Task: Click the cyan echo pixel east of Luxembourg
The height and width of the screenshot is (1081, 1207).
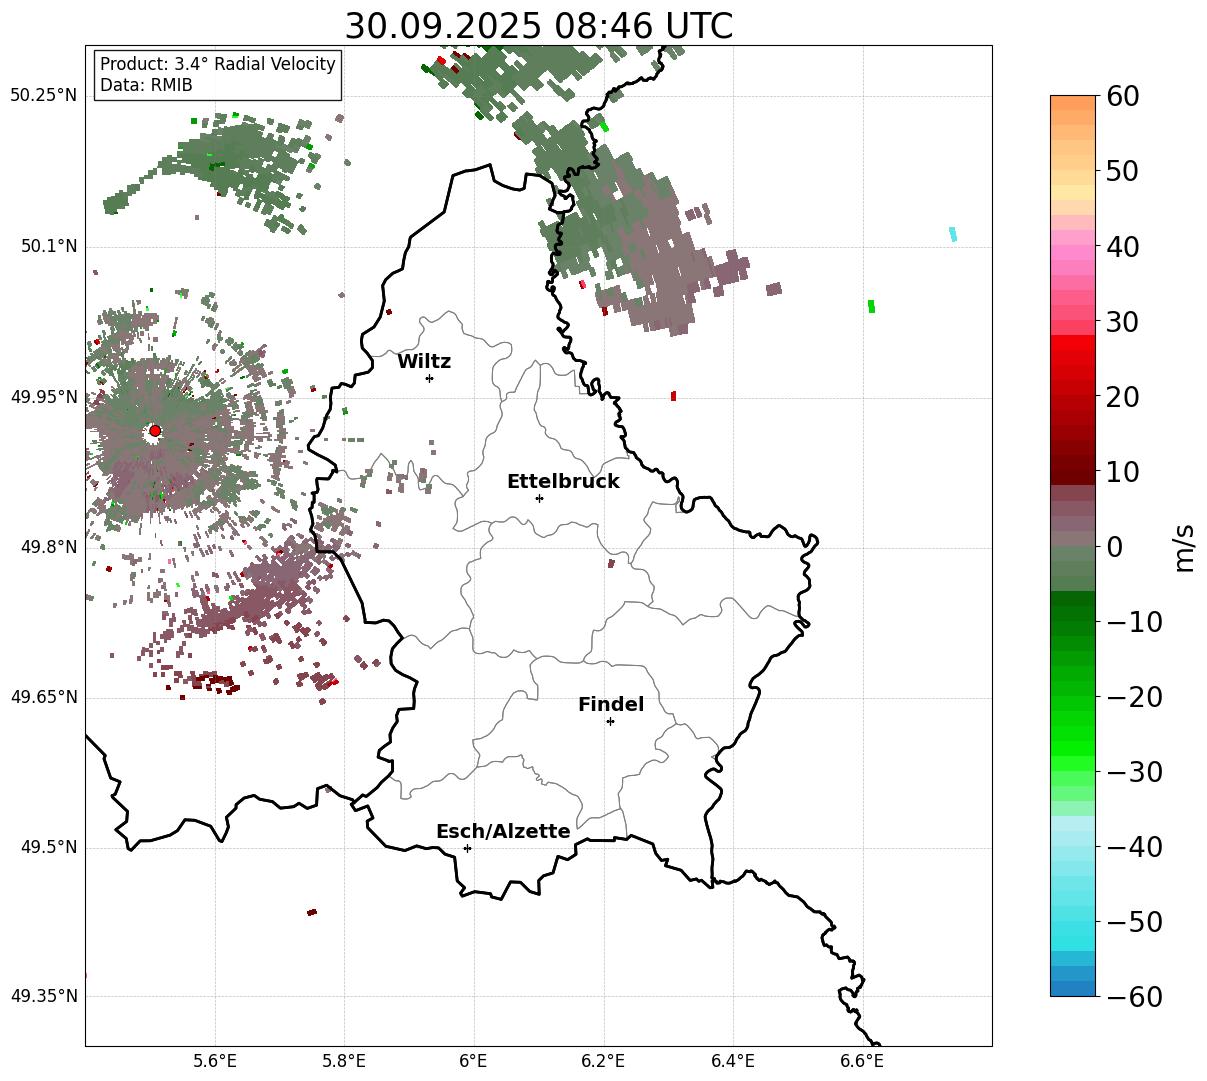Action: 953,234
